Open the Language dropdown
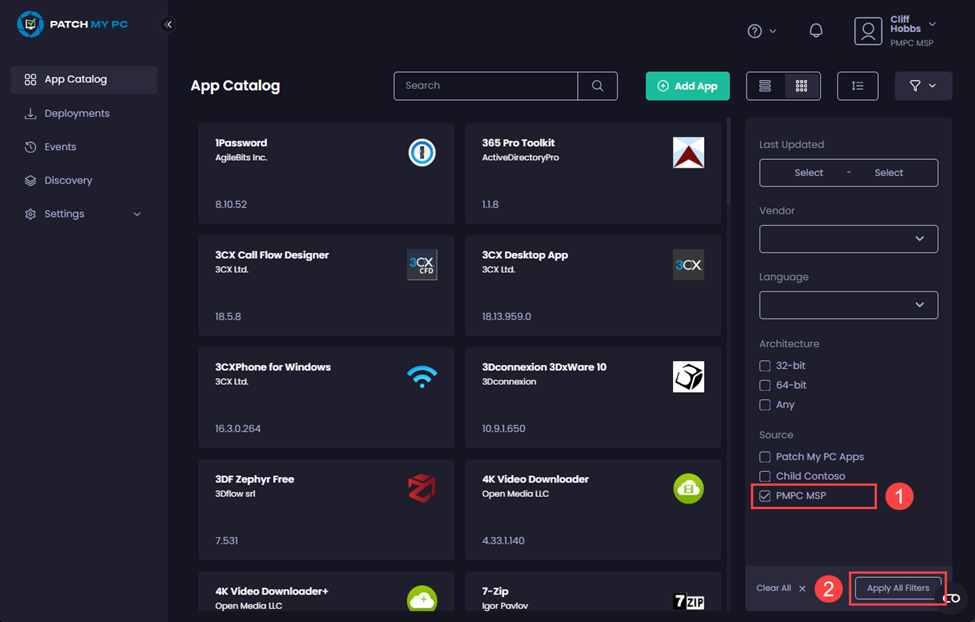975x622 pixels. [848, 305]
